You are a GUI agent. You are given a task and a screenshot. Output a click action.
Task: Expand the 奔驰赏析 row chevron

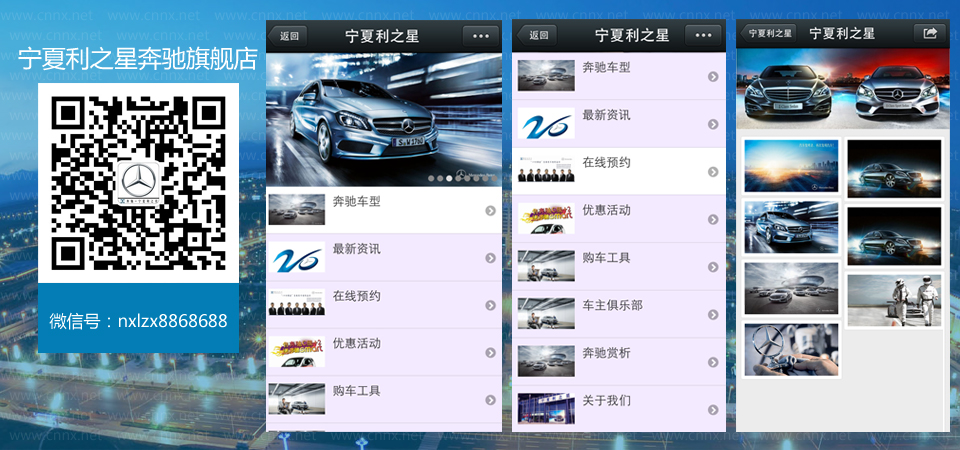point(713,362)
